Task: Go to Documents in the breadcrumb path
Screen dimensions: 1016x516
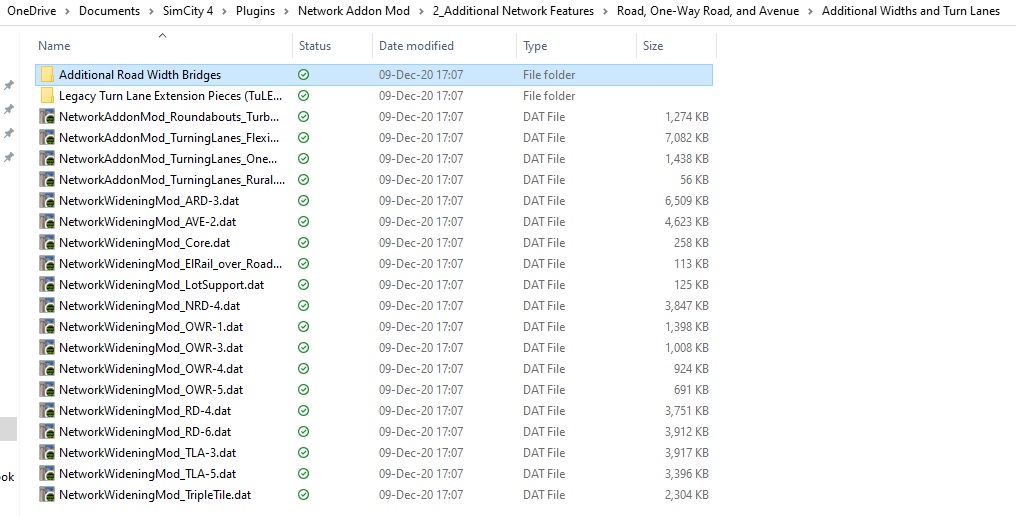Action: click(109, 11)
